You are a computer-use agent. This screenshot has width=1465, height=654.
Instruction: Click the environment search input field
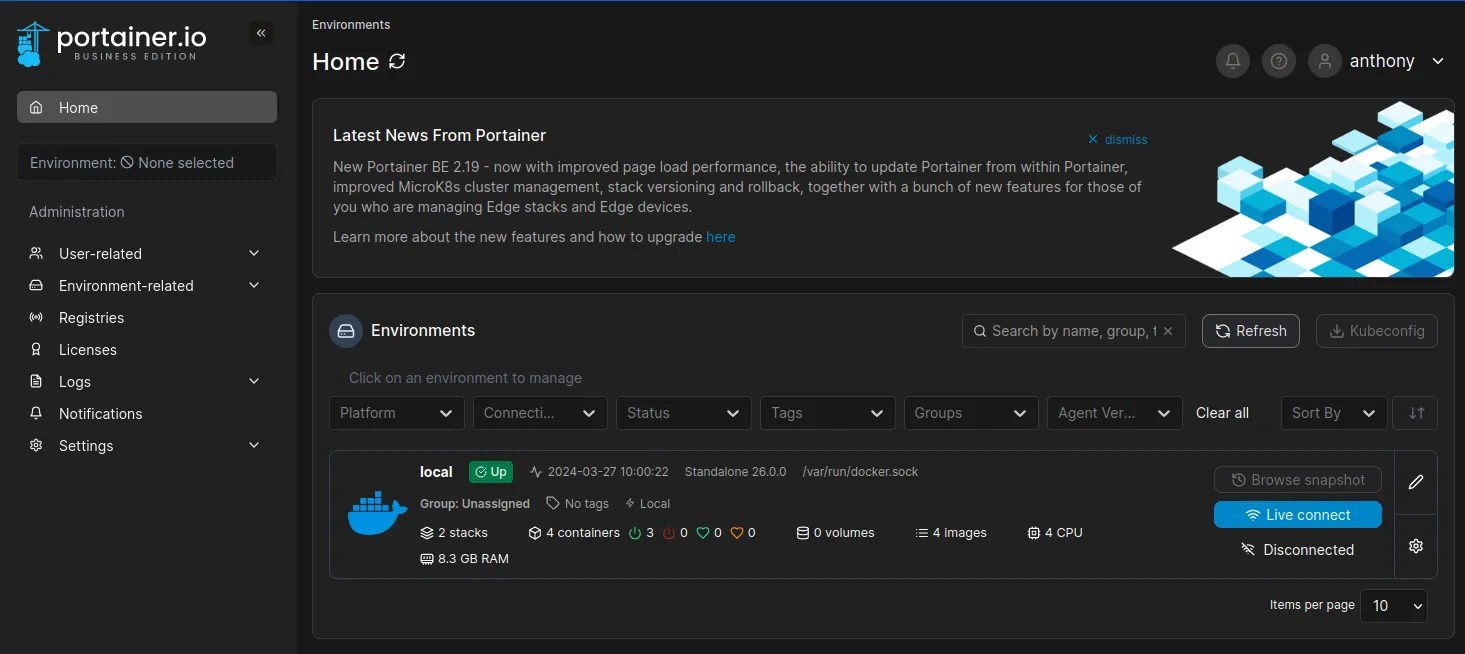click(1070, 331)
